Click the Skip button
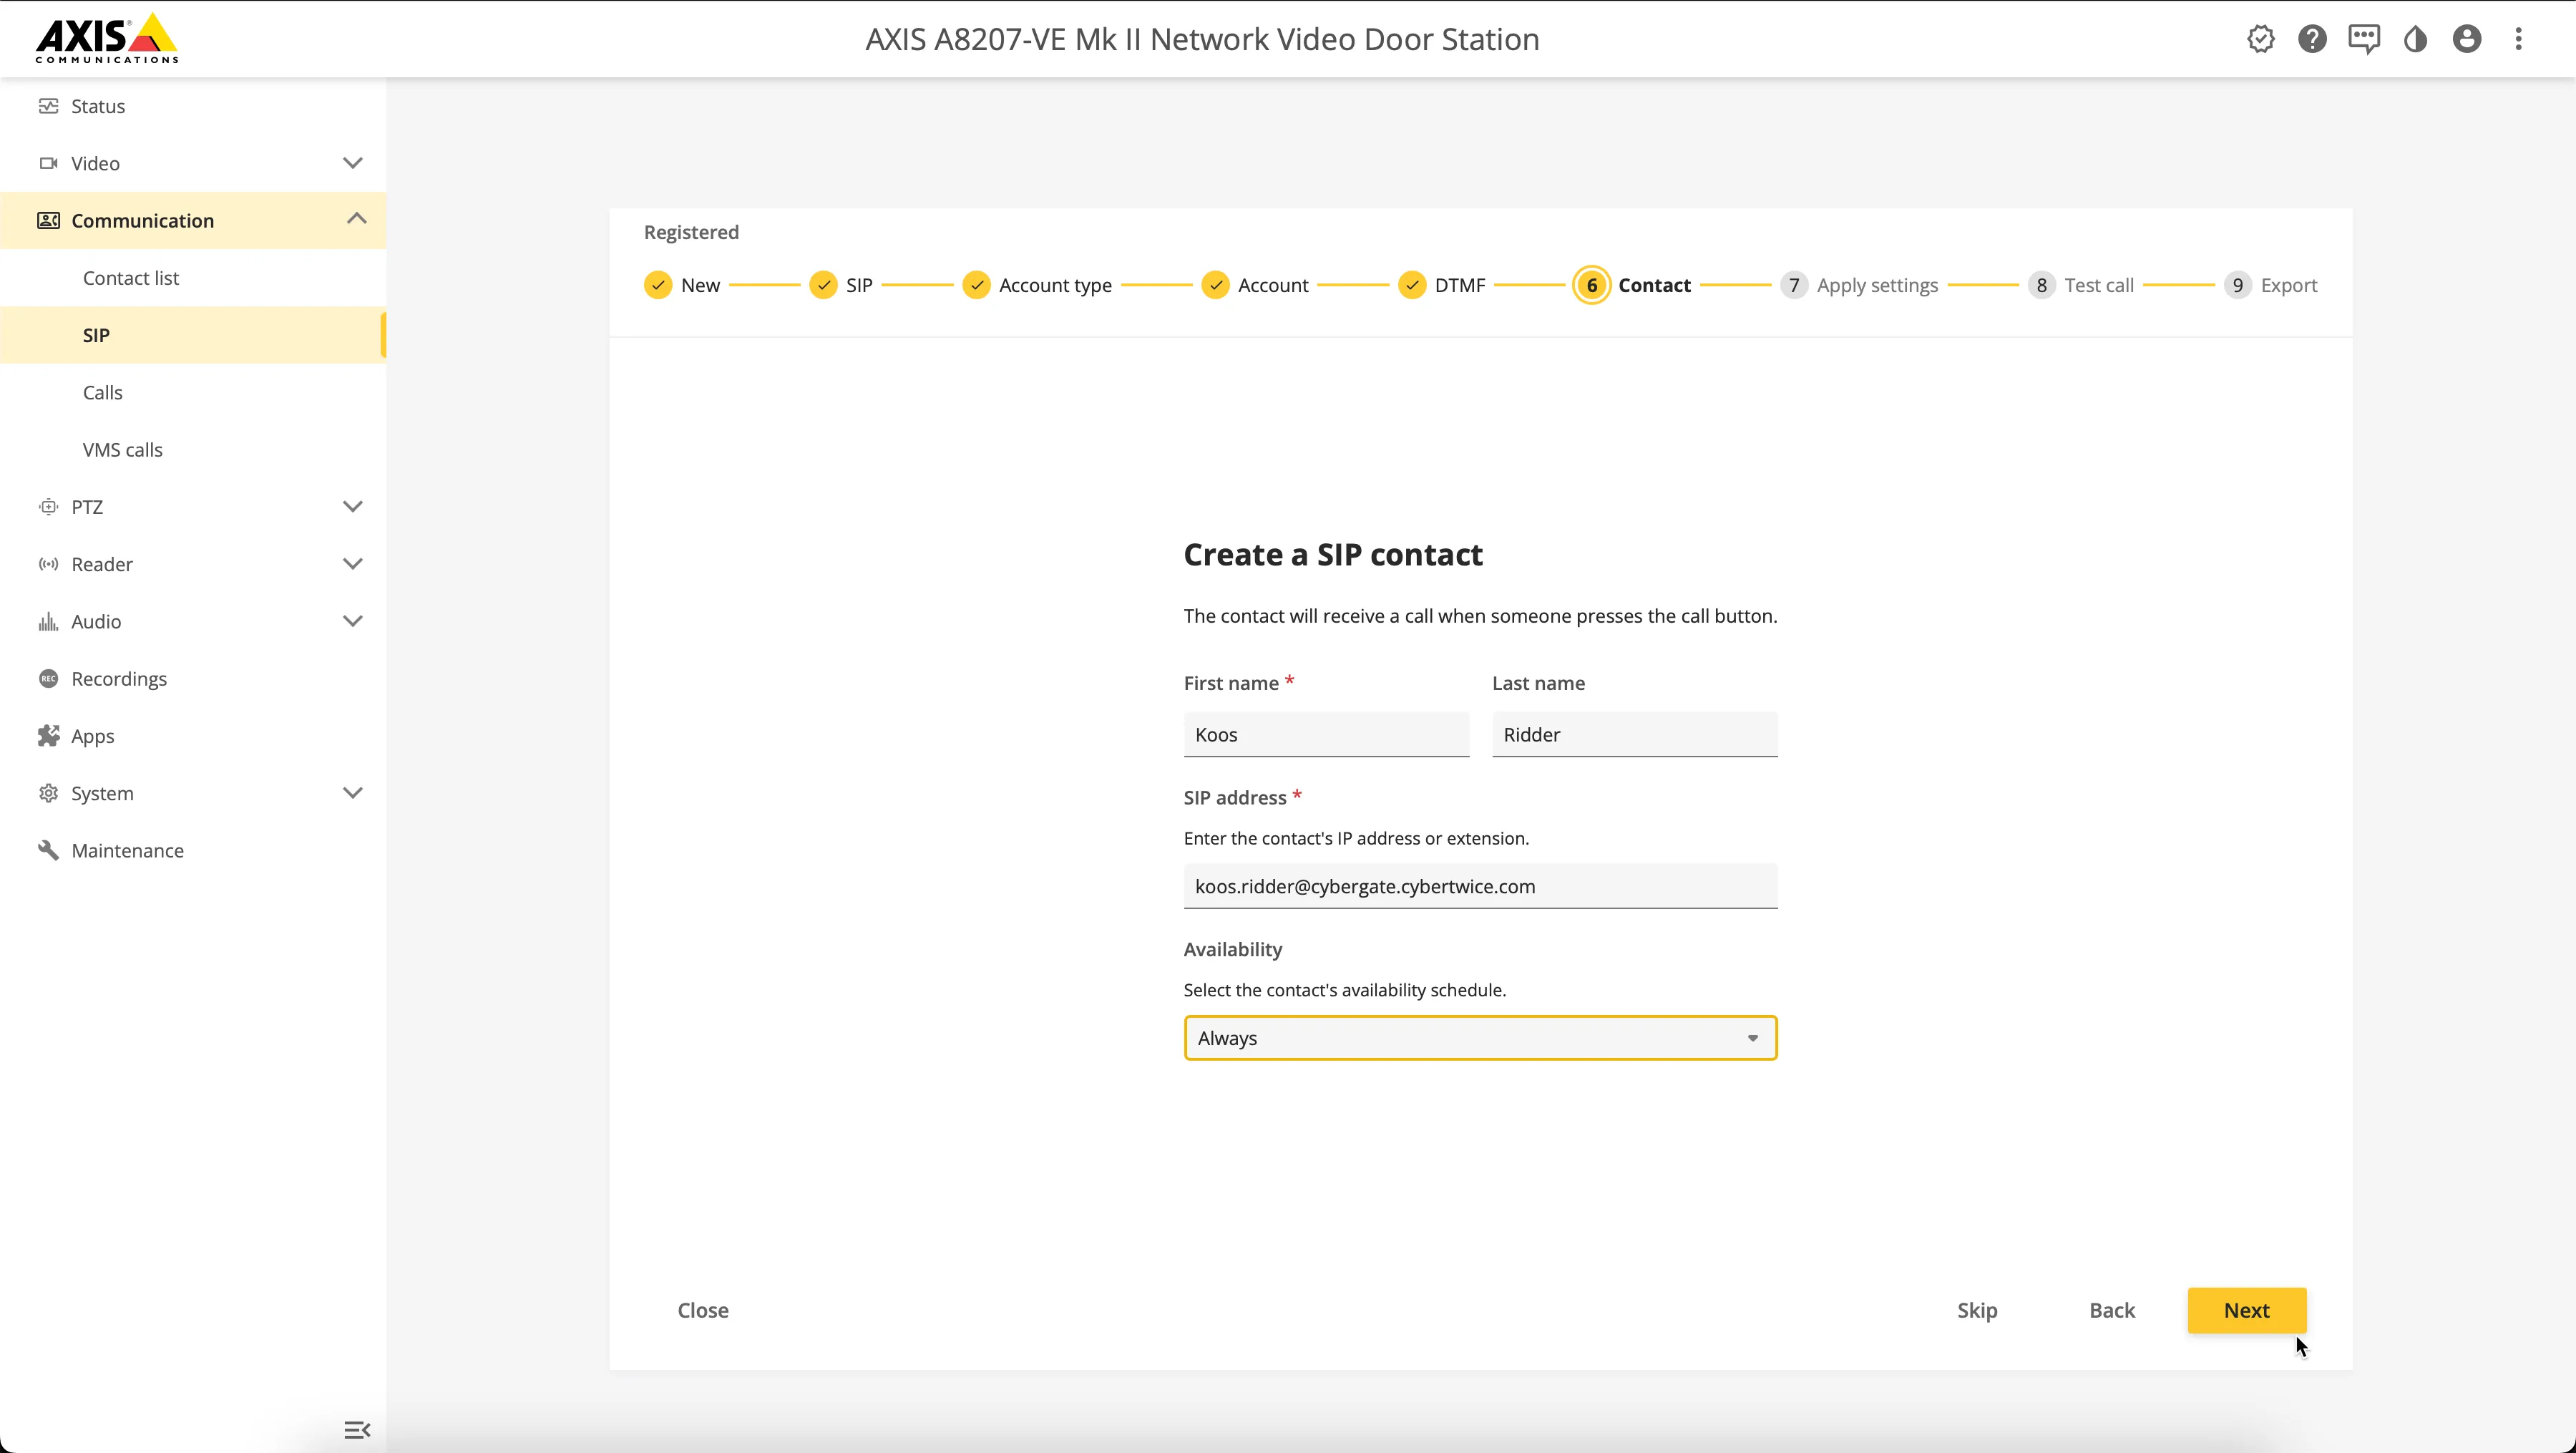Image resolution: width=2576 pixels, height=1453 pixels. (x=1977, y=1310)
